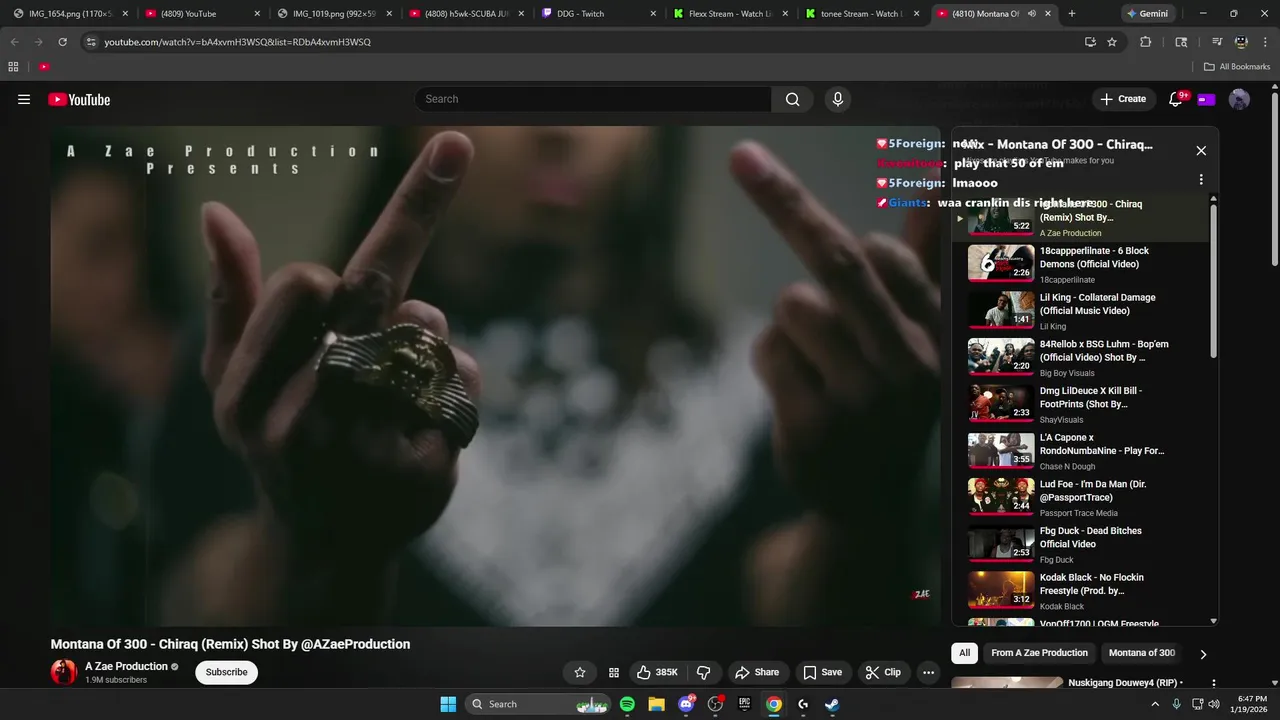Like the video with 385K likes

657,672
